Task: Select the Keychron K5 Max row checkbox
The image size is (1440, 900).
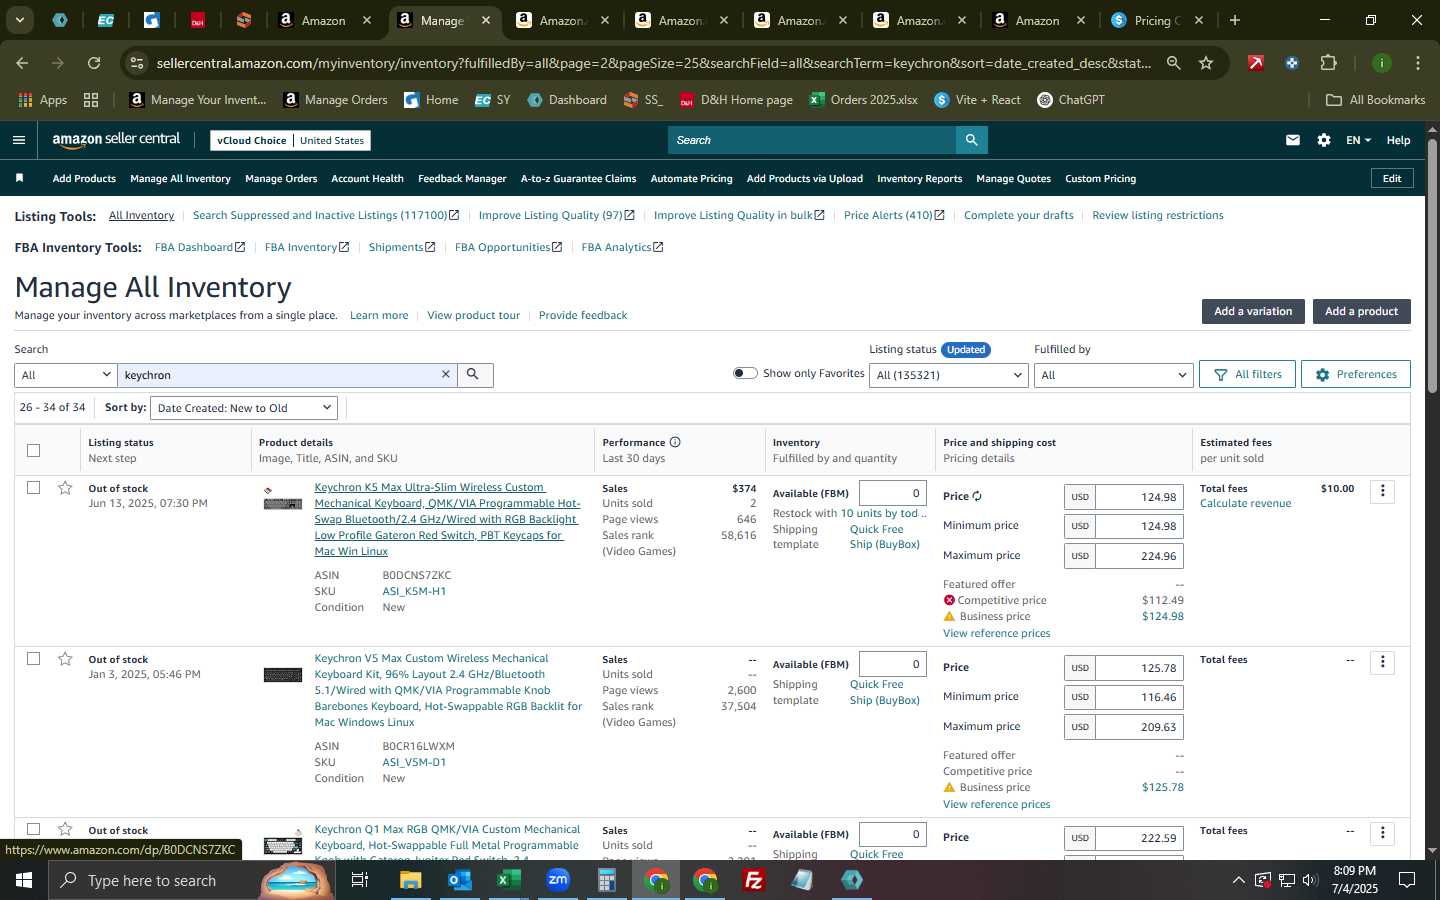Action: pos(33,488)
